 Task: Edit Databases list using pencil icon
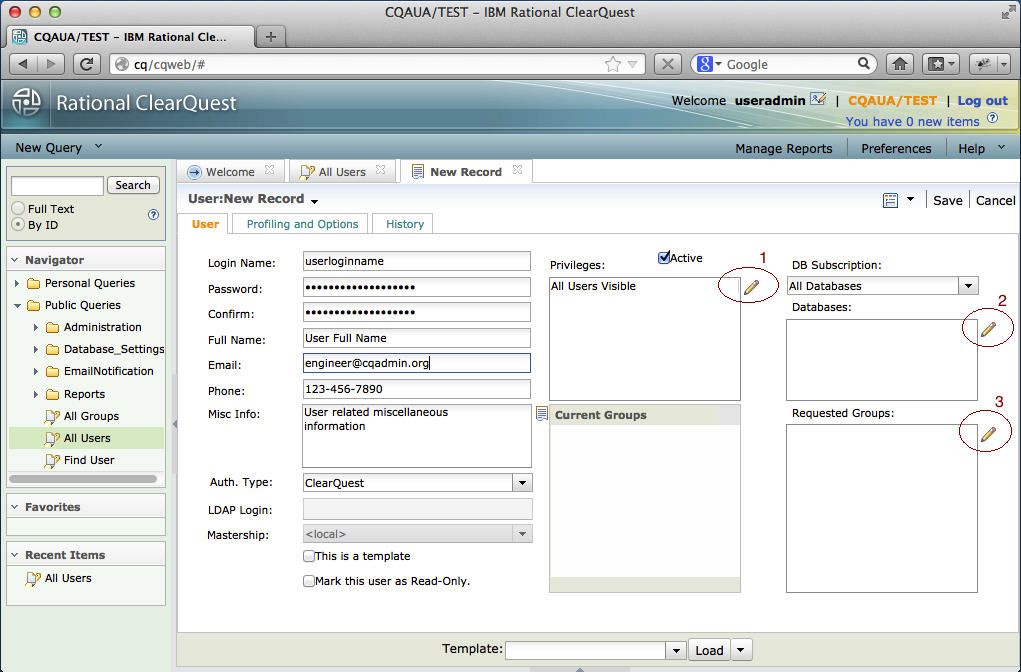[x=988, y=329]
